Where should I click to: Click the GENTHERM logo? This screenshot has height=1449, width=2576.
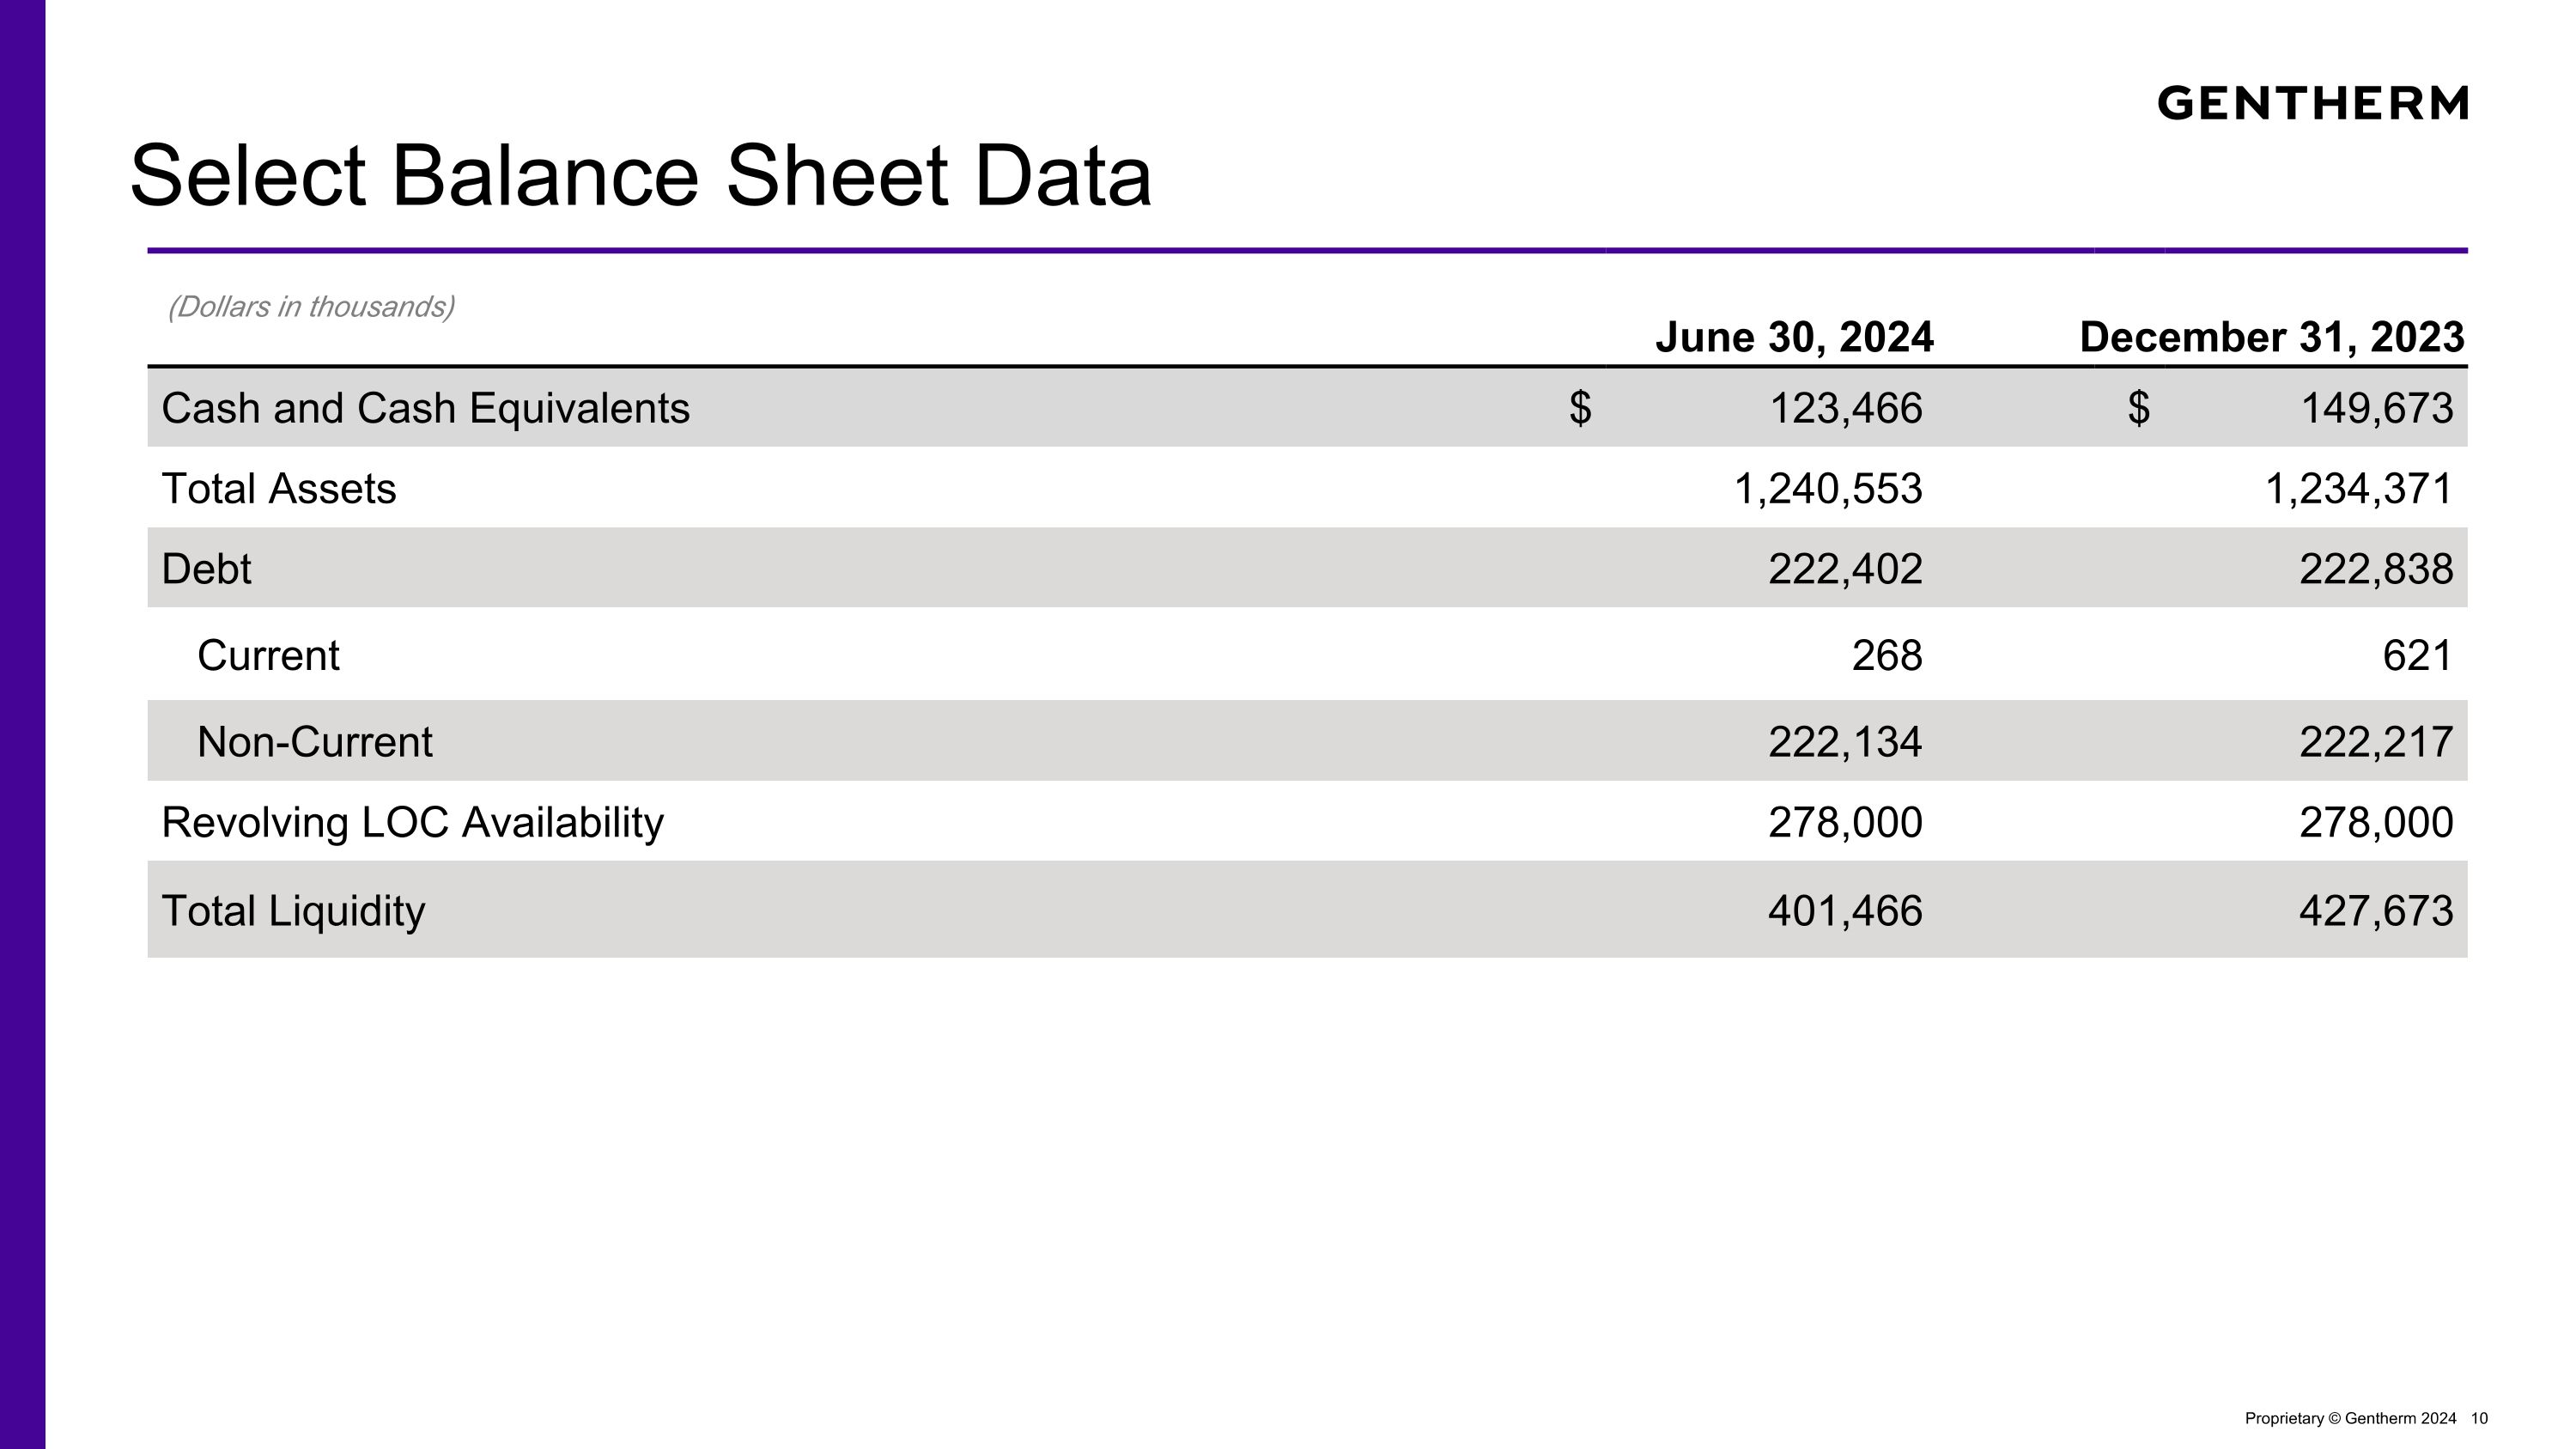[x=2312, y=103]
